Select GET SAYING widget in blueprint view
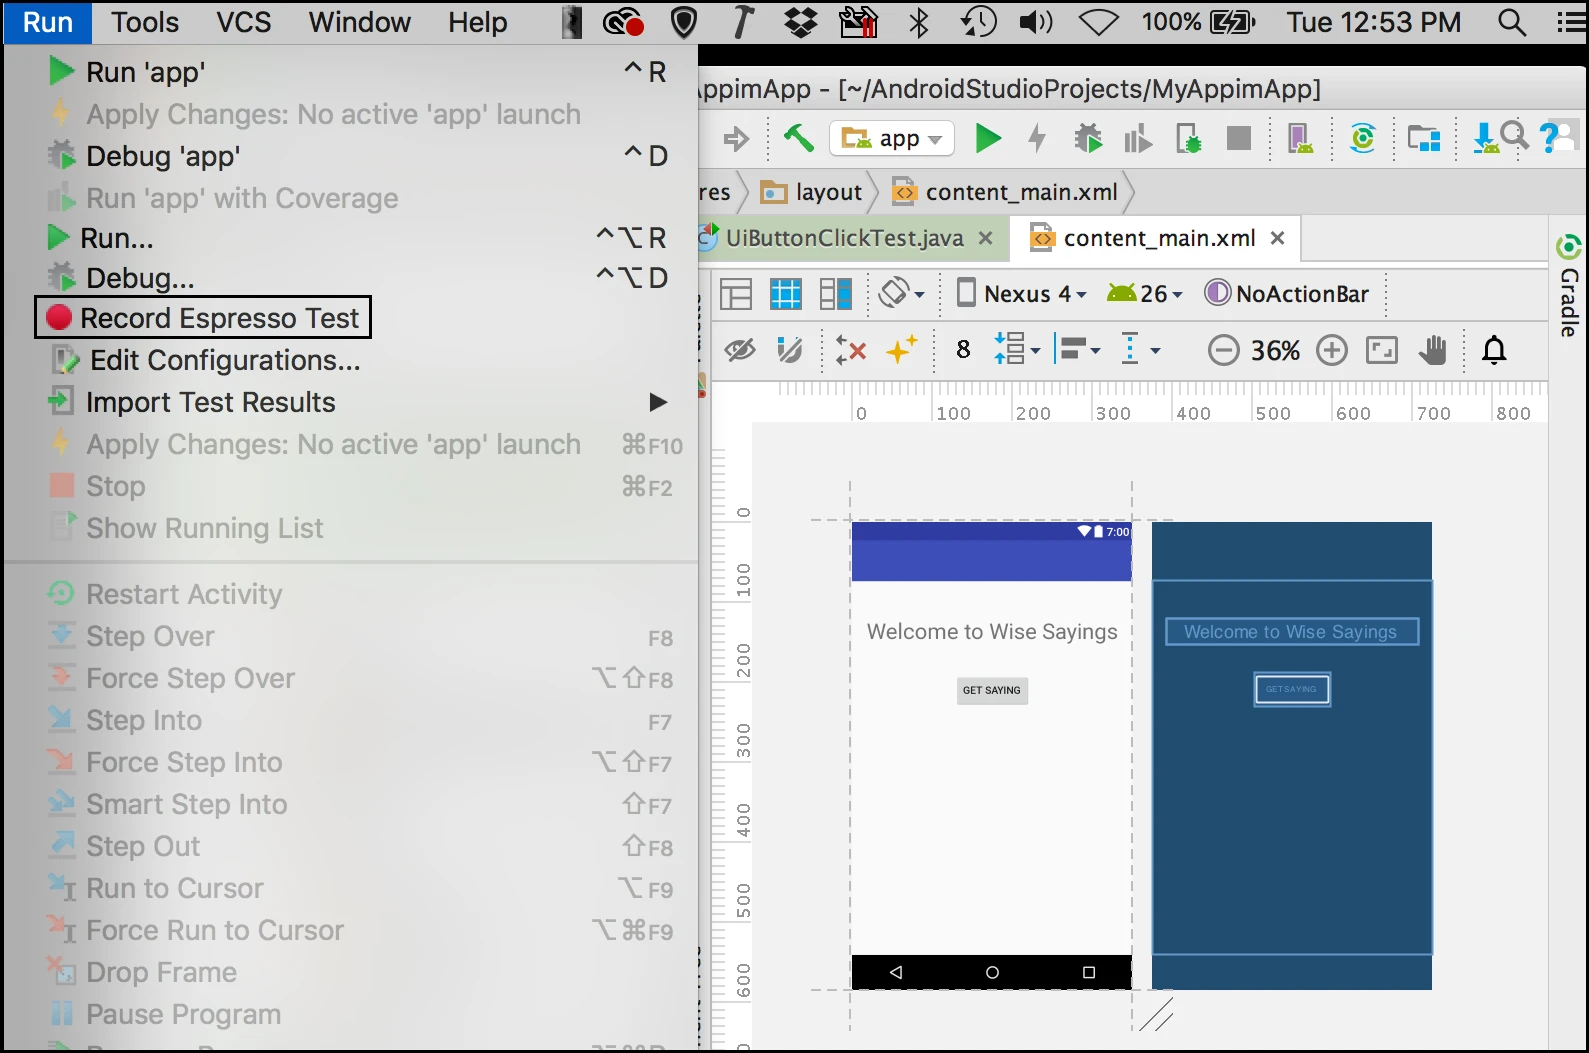 coord(1292,689)
